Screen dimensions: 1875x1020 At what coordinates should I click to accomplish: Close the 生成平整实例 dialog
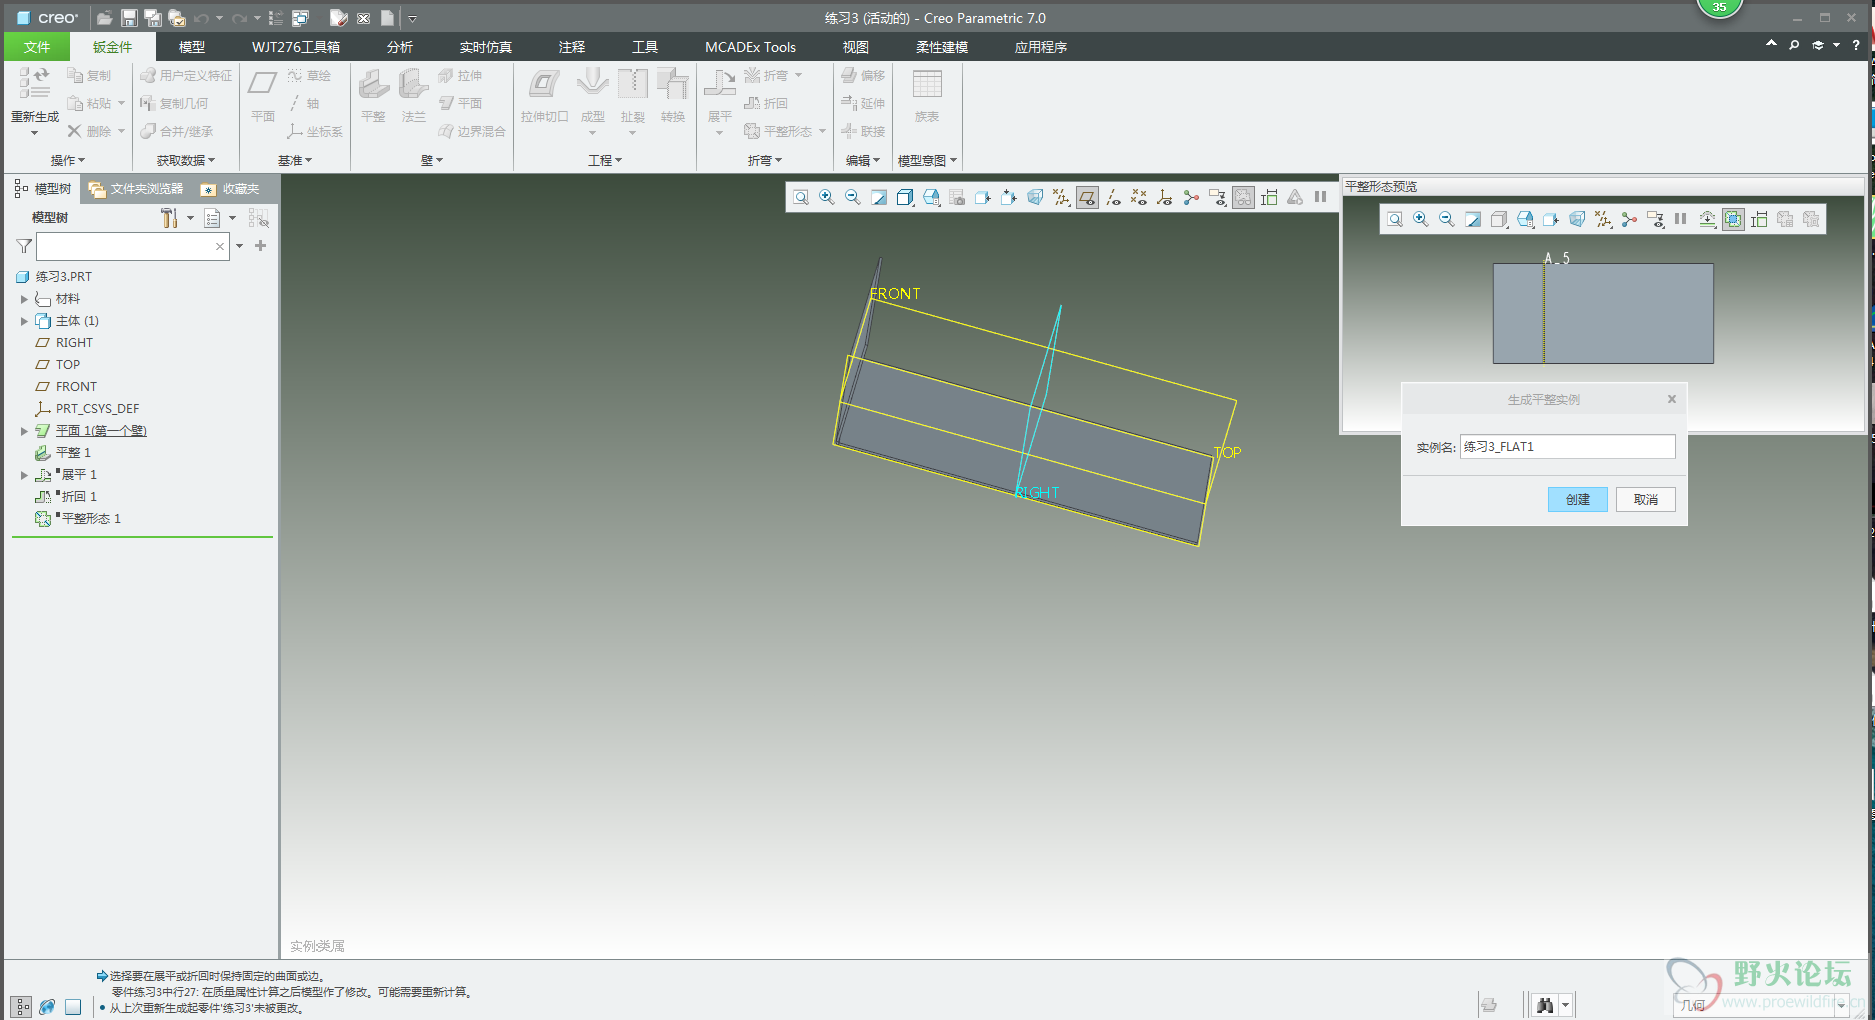click(1671, 399)
